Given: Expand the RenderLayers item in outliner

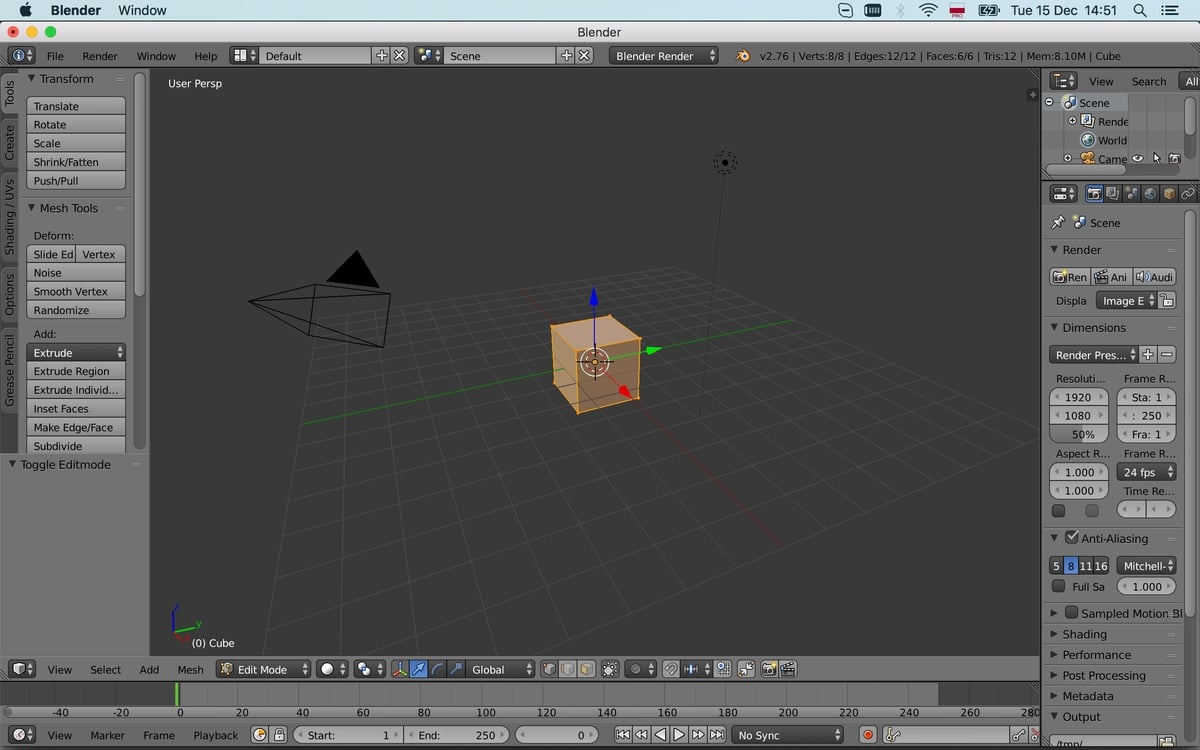Looking at the screenshot, I should coord(1072,121).
